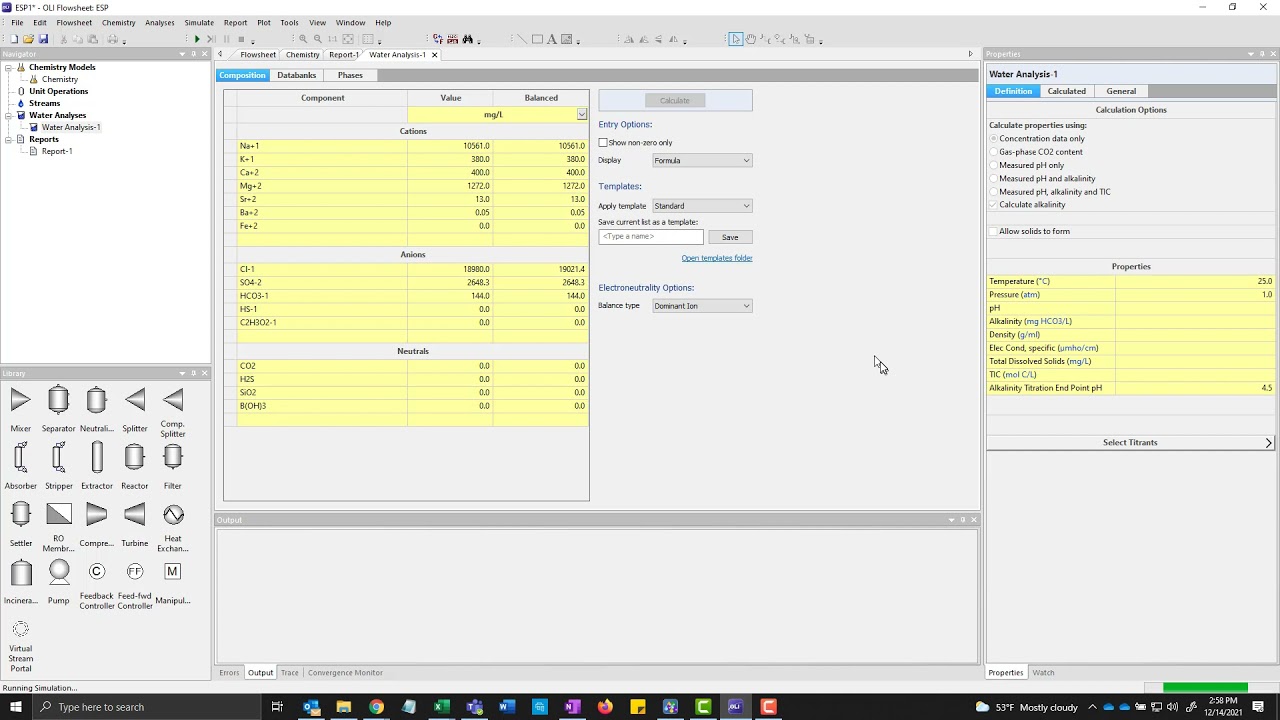Screen dimensions: 1280x720
Task: Pick the Stripper unit from Library
Action: coord(58,458)
